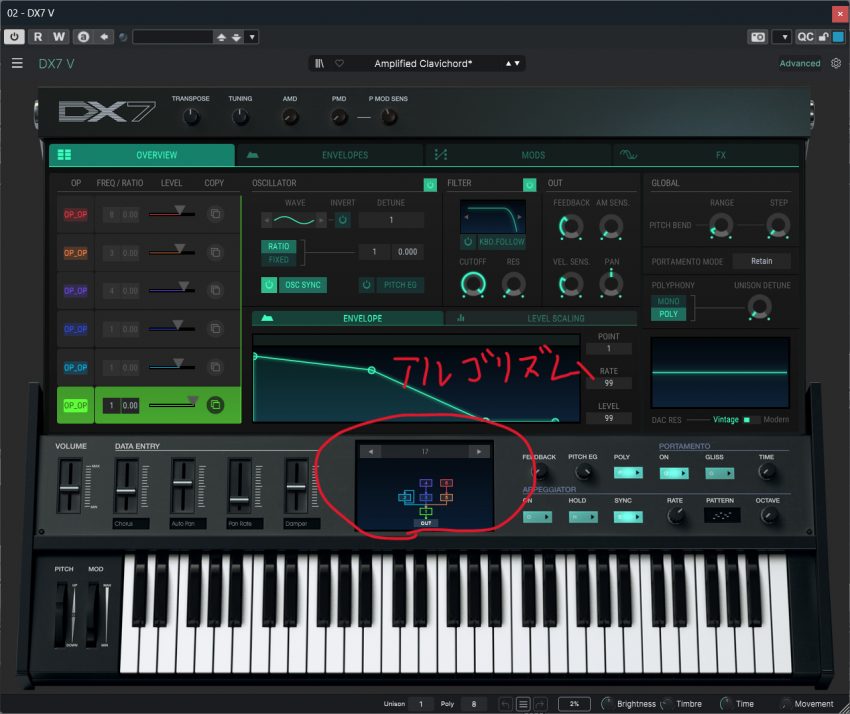
Task: Click the undo arrow in bottom bar
Action: (x=505, y=704)
